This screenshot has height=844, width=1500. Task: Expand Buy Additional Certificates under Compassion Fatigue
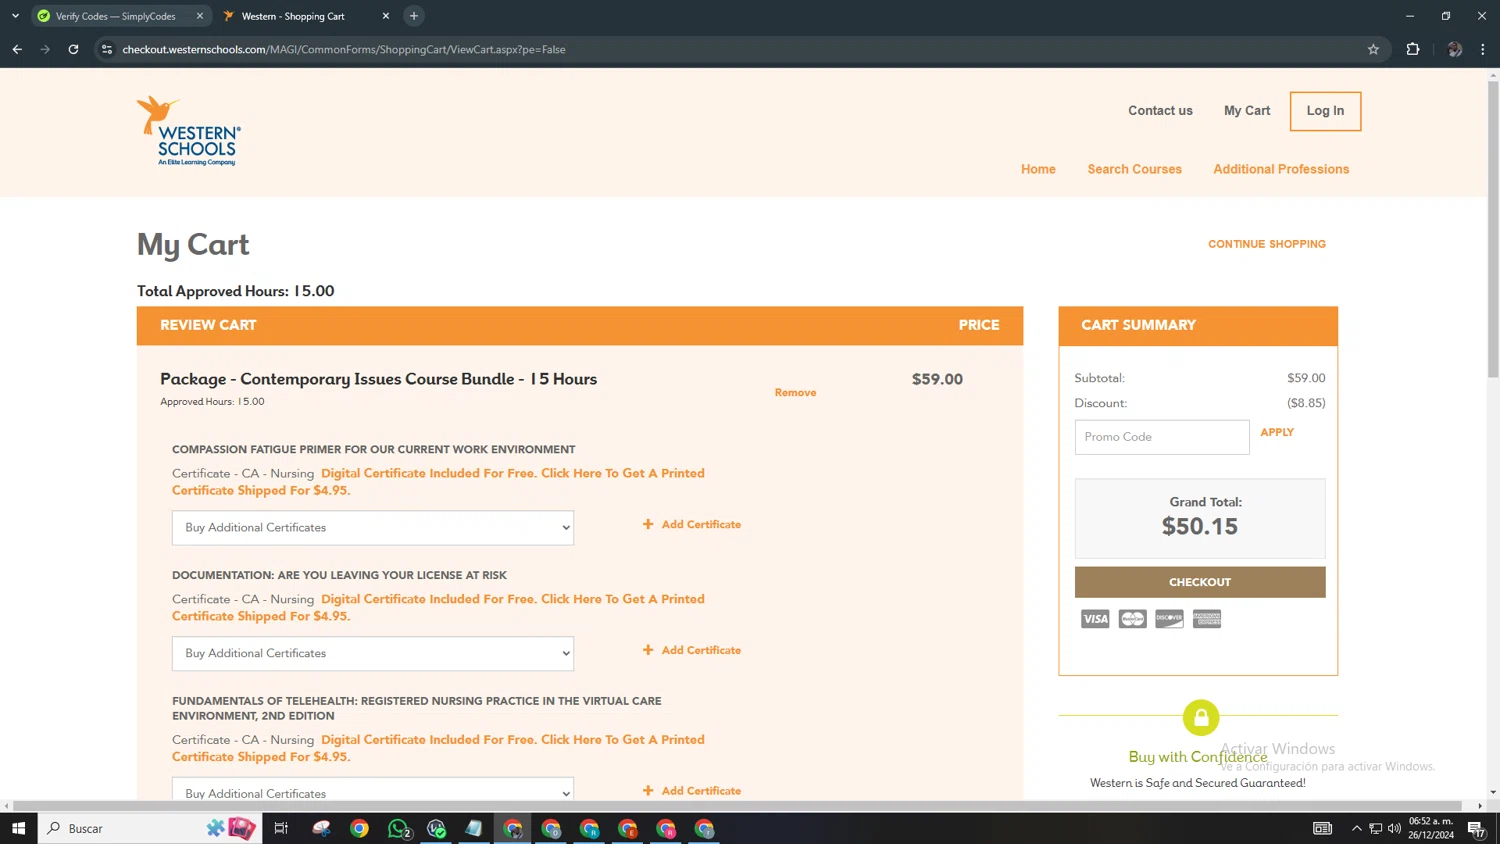373,528
